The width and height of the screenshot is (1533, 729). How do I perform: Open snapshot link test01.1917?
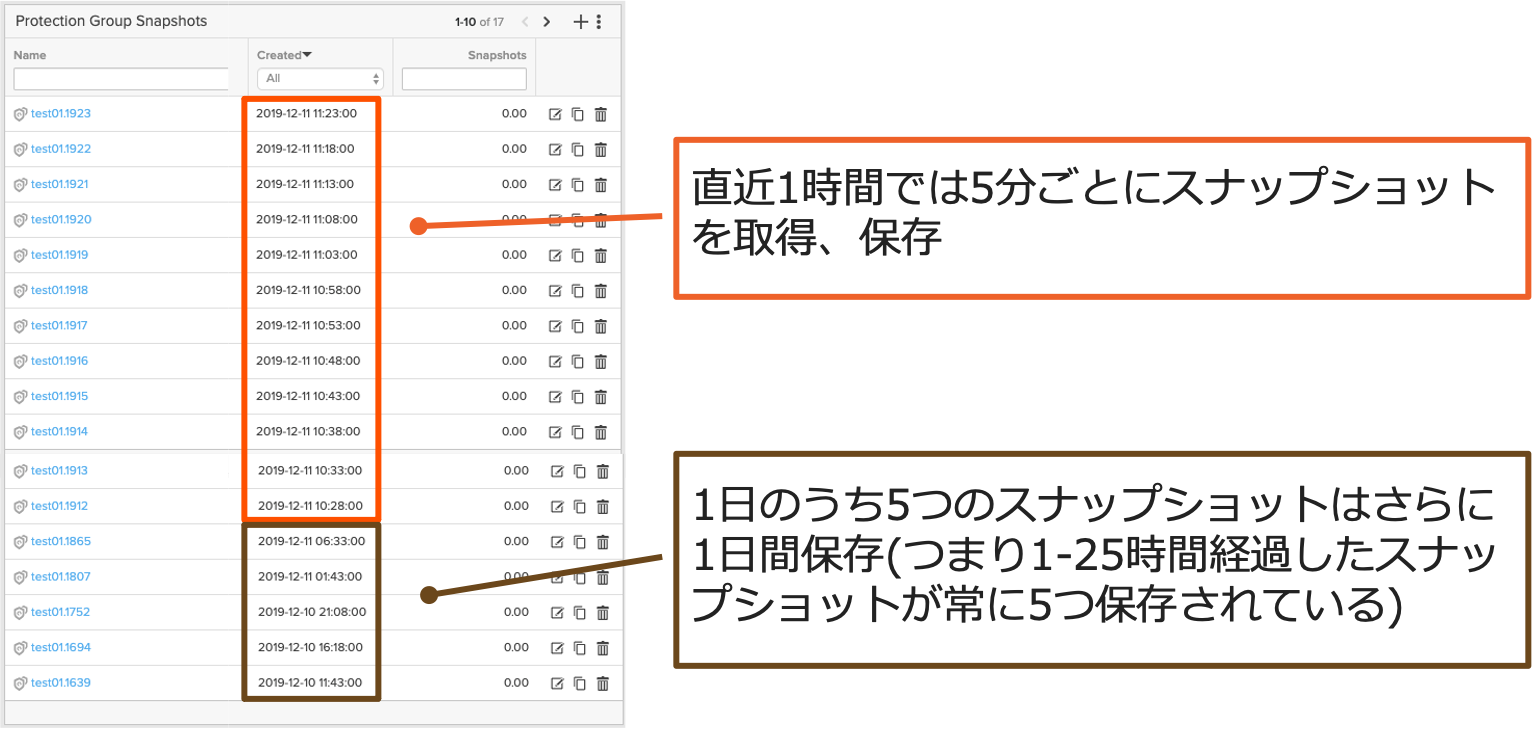[x=60, y=326]
